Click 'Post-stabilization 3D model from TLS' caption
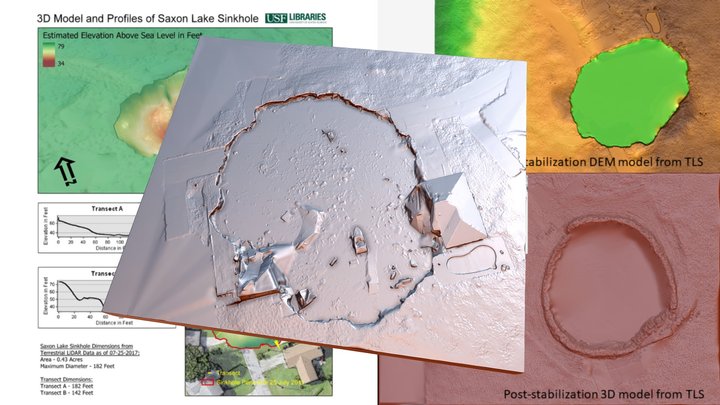The height and width of the screenshot is (405, 720). pyautogui.click(x=603, y=394)
